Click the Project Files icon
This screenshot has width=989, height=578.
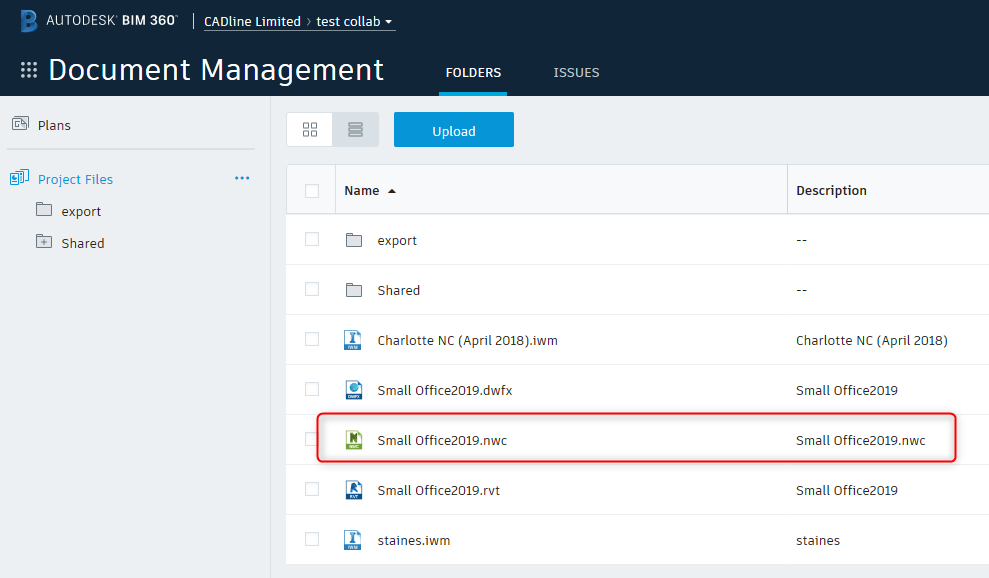(x=19, y=178)
